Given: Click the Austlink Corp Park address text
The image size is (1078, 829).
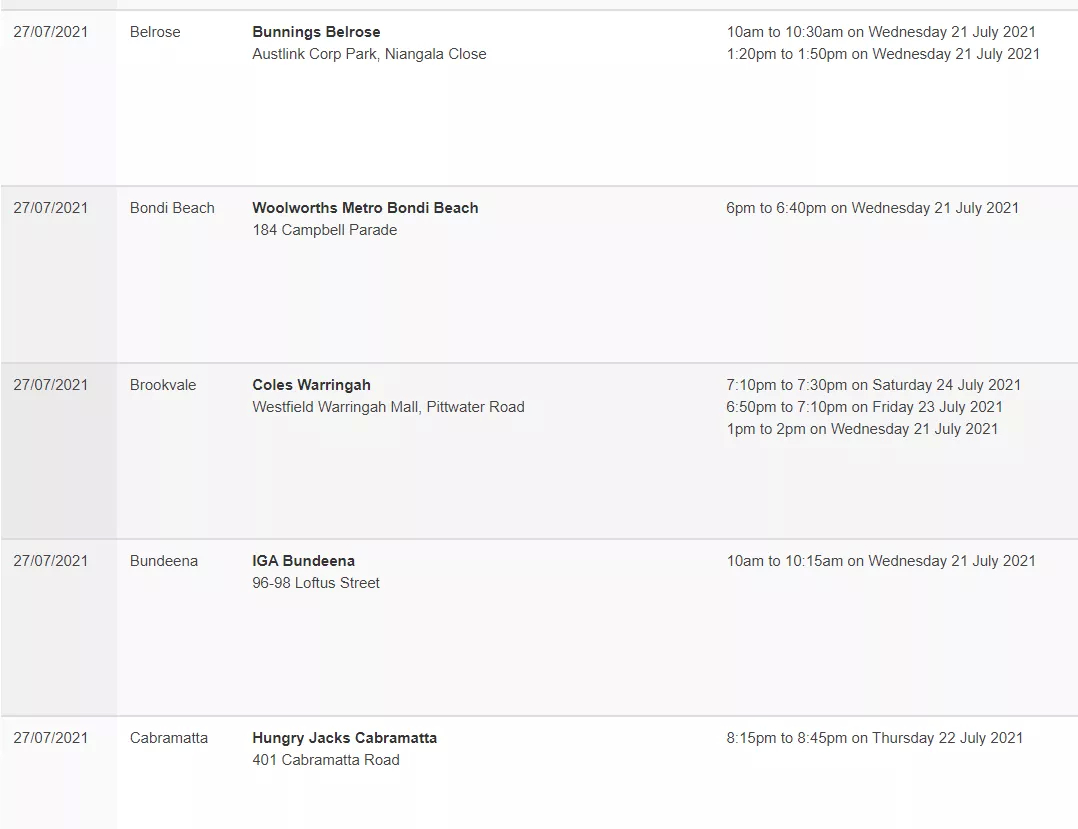Looking at the screenshot, I should point(368,54).
